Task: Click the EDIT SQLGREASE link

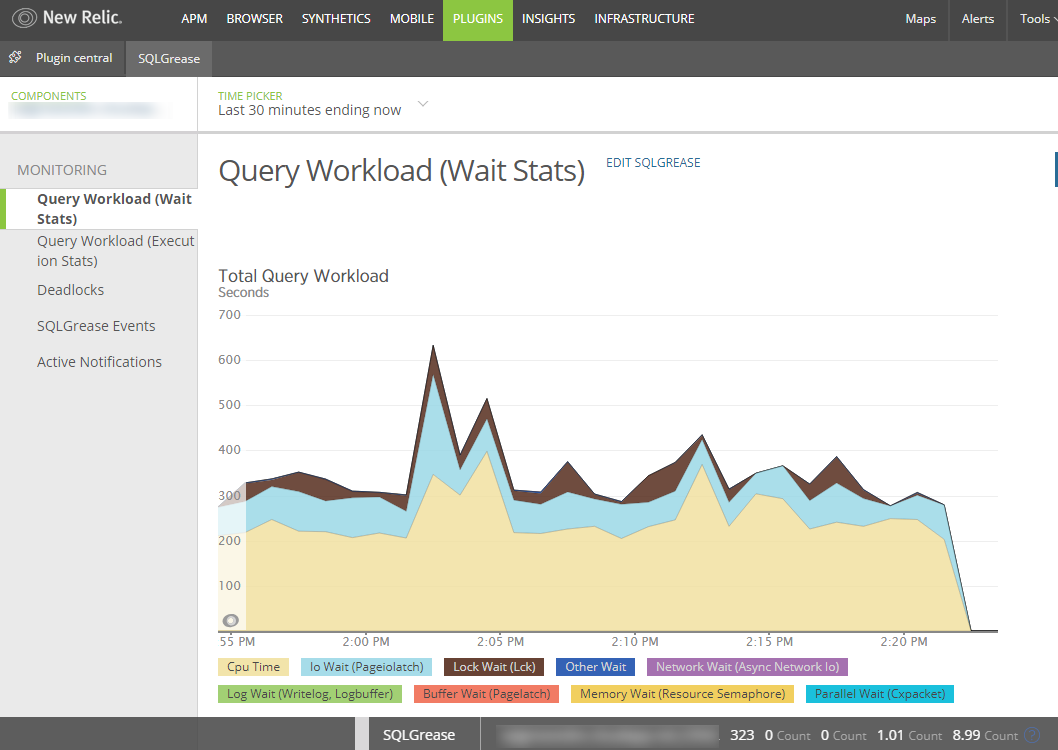Action: tap(652, 163)
